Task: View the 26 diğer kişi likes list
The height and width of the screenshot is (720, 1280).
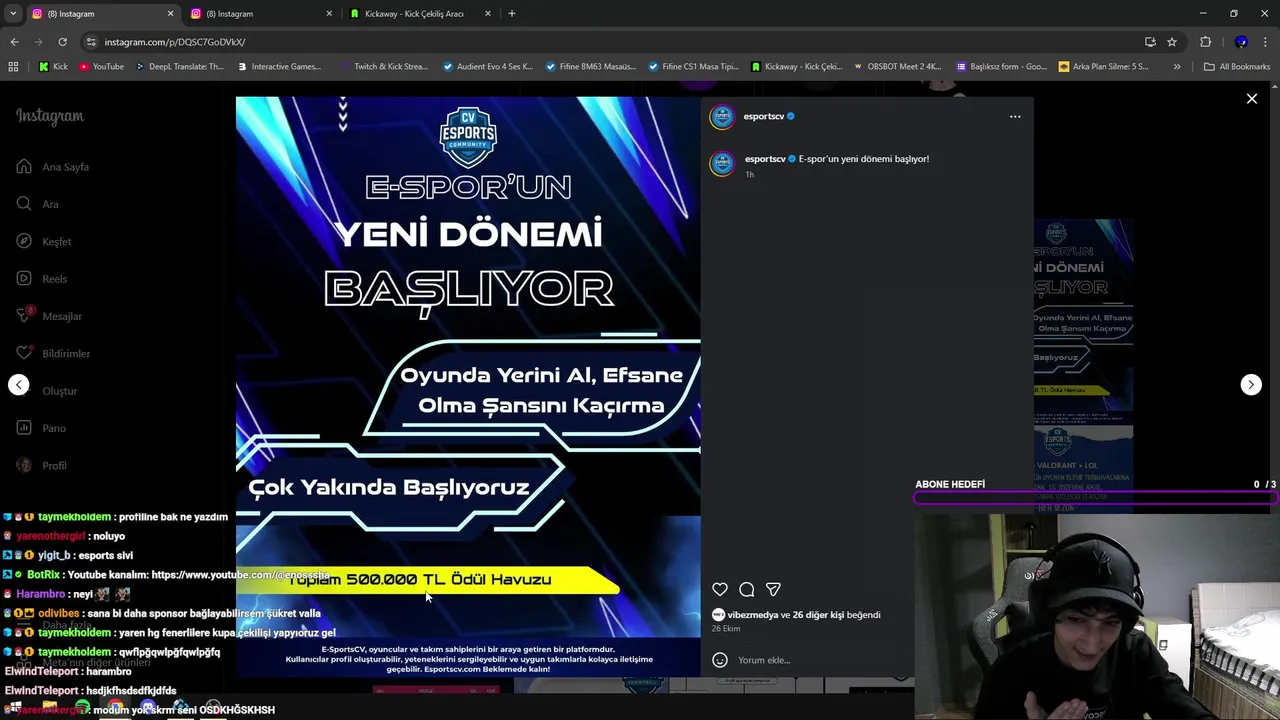Action: 820,615
